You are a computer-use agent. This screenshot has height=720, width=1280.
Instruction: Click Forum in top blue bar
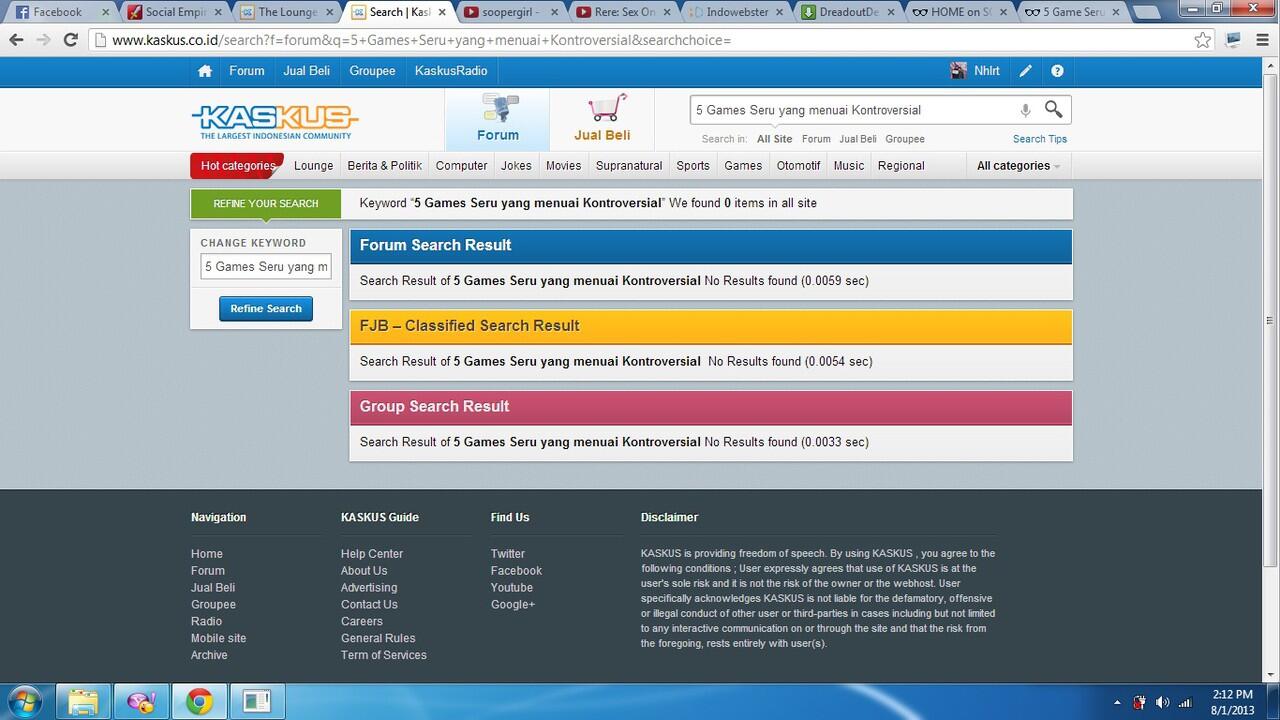click(x=247, y=71)
